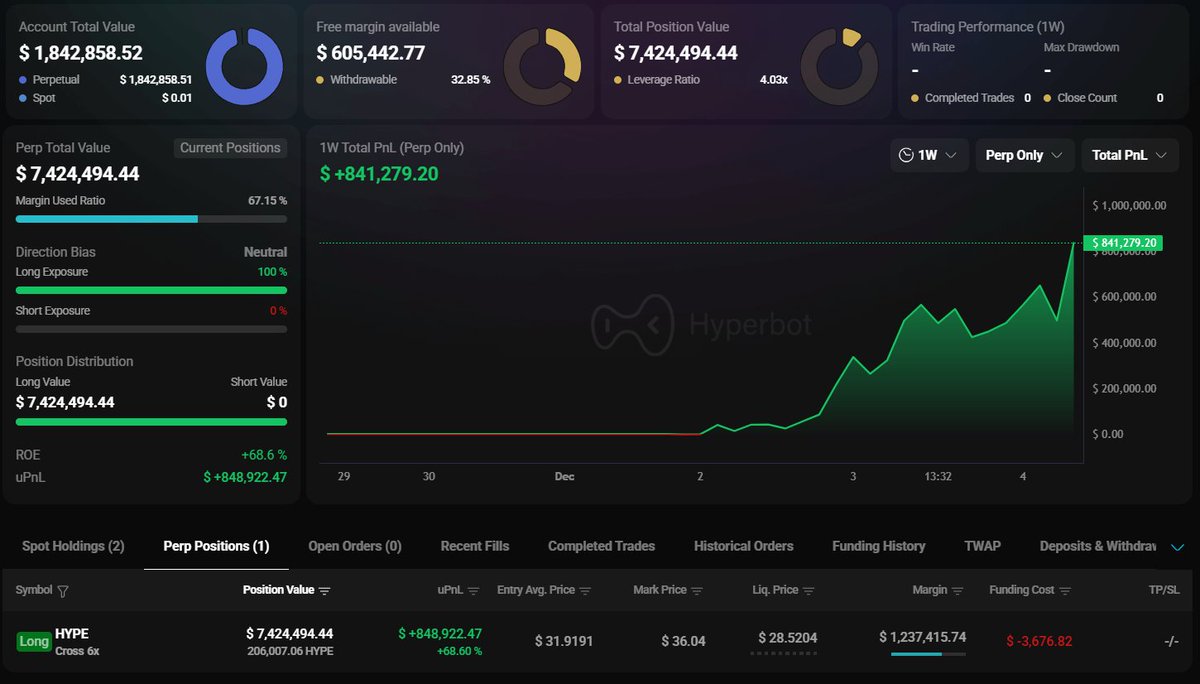Open the Recent Fills tab
The width and height of the screenshot is (1200, 684).
[474, 546]
